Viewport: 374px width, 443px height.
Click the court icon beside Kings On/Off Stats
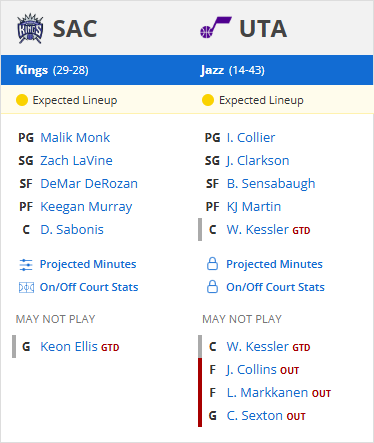(26, 287)
